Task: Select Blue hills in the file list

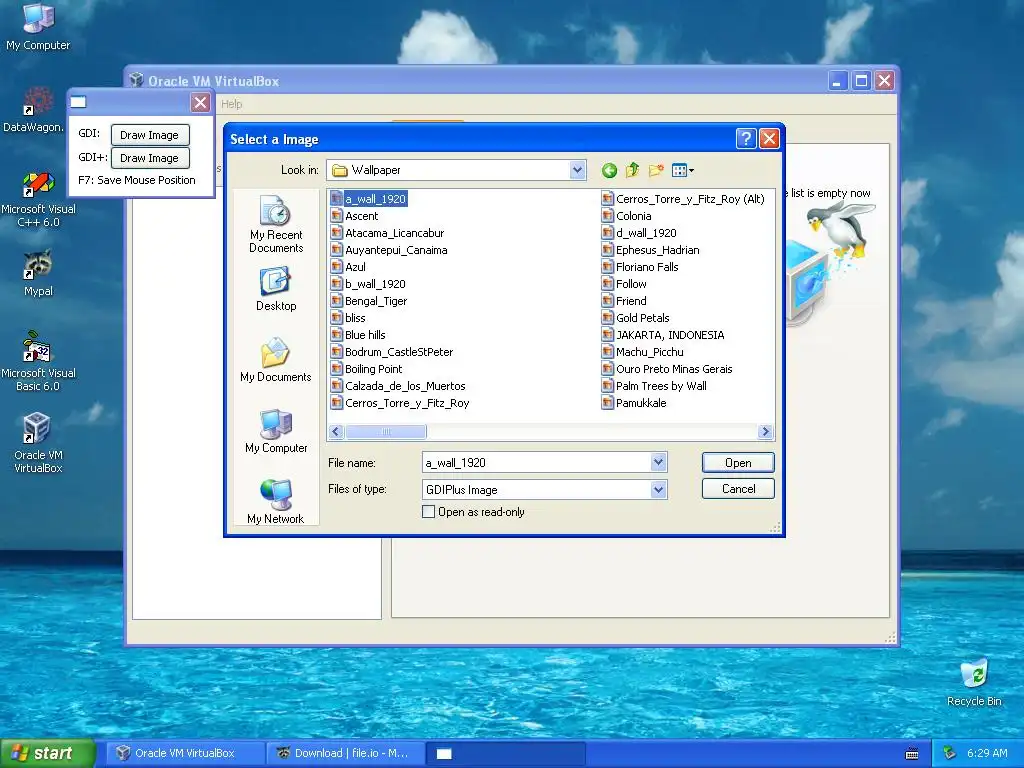Action: [358, 335]
